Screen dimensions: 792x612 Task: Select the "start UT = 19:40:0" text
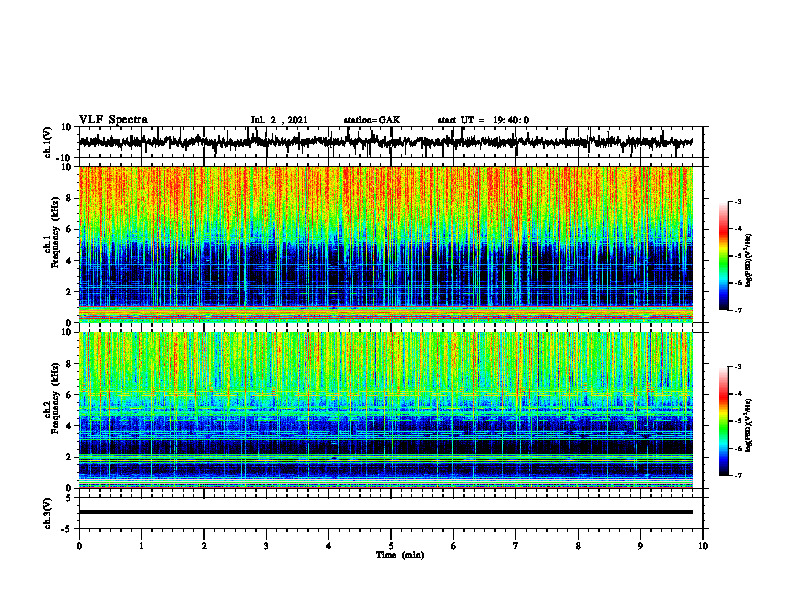coord(483,120)
